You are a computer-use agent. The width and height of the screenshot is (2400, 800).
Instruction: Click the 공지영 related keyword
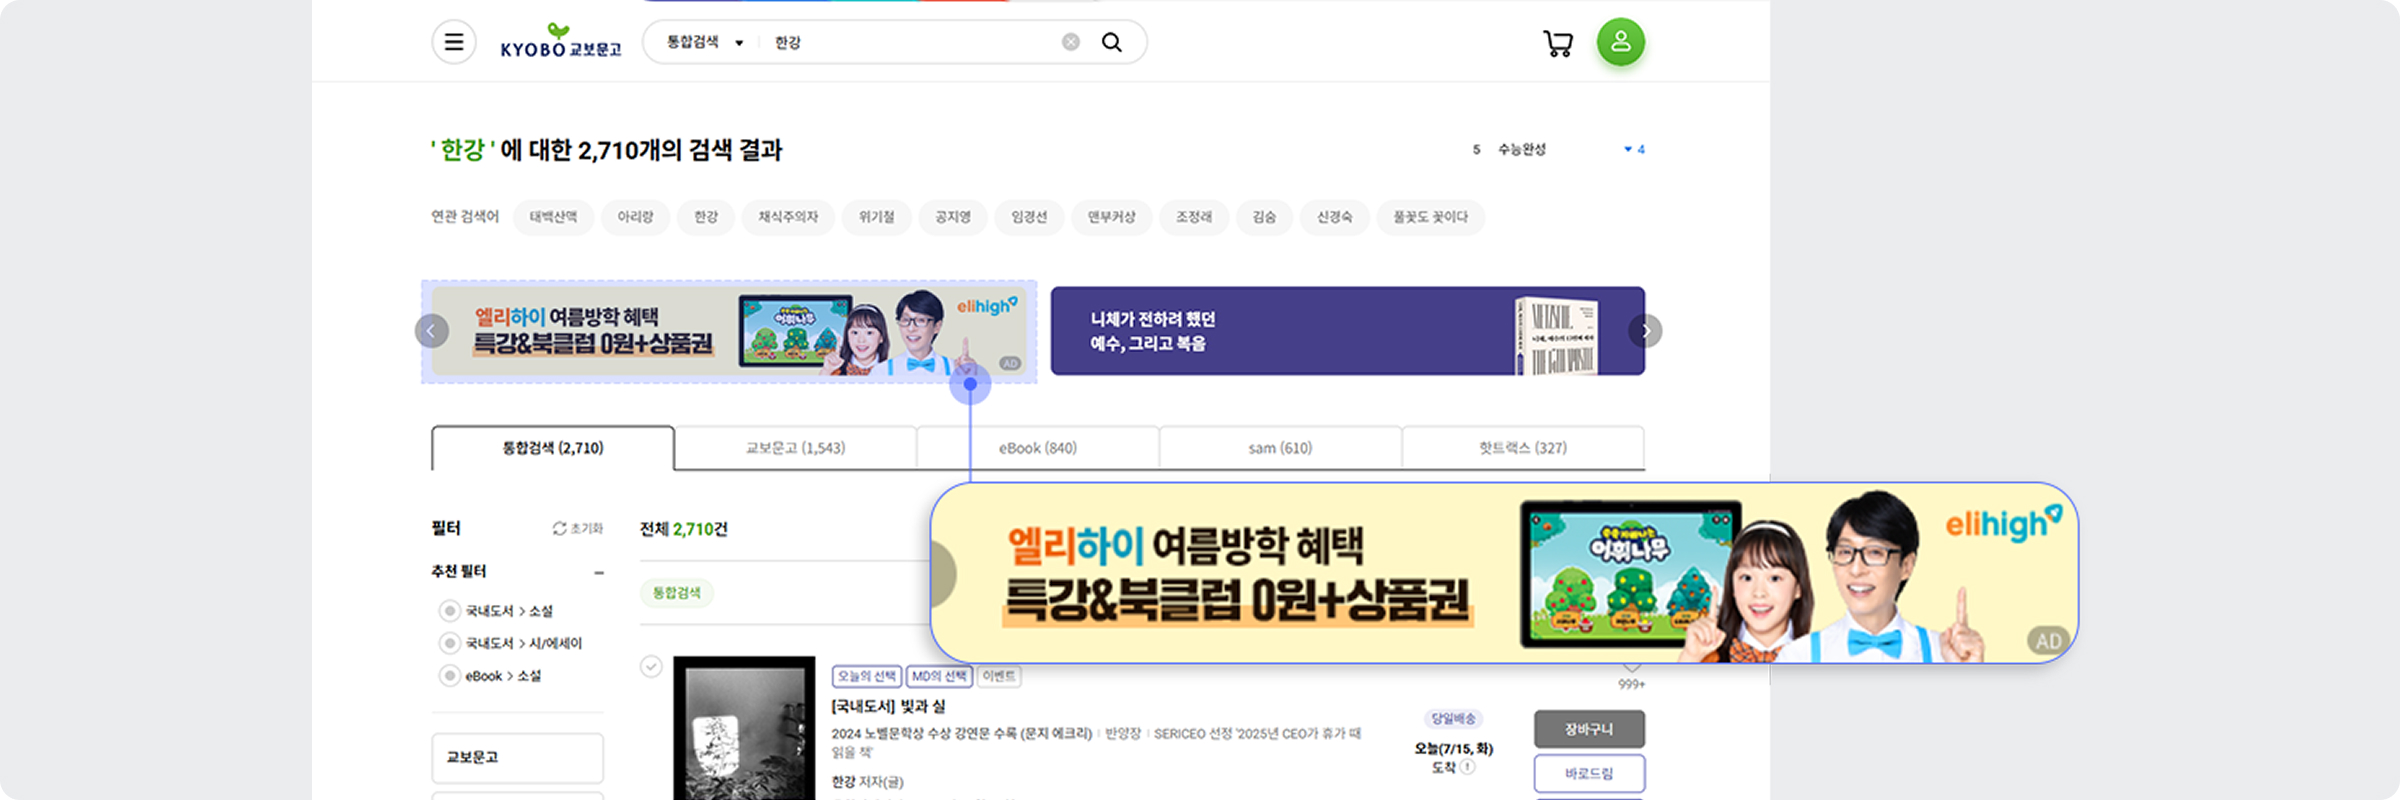[953, 217]
